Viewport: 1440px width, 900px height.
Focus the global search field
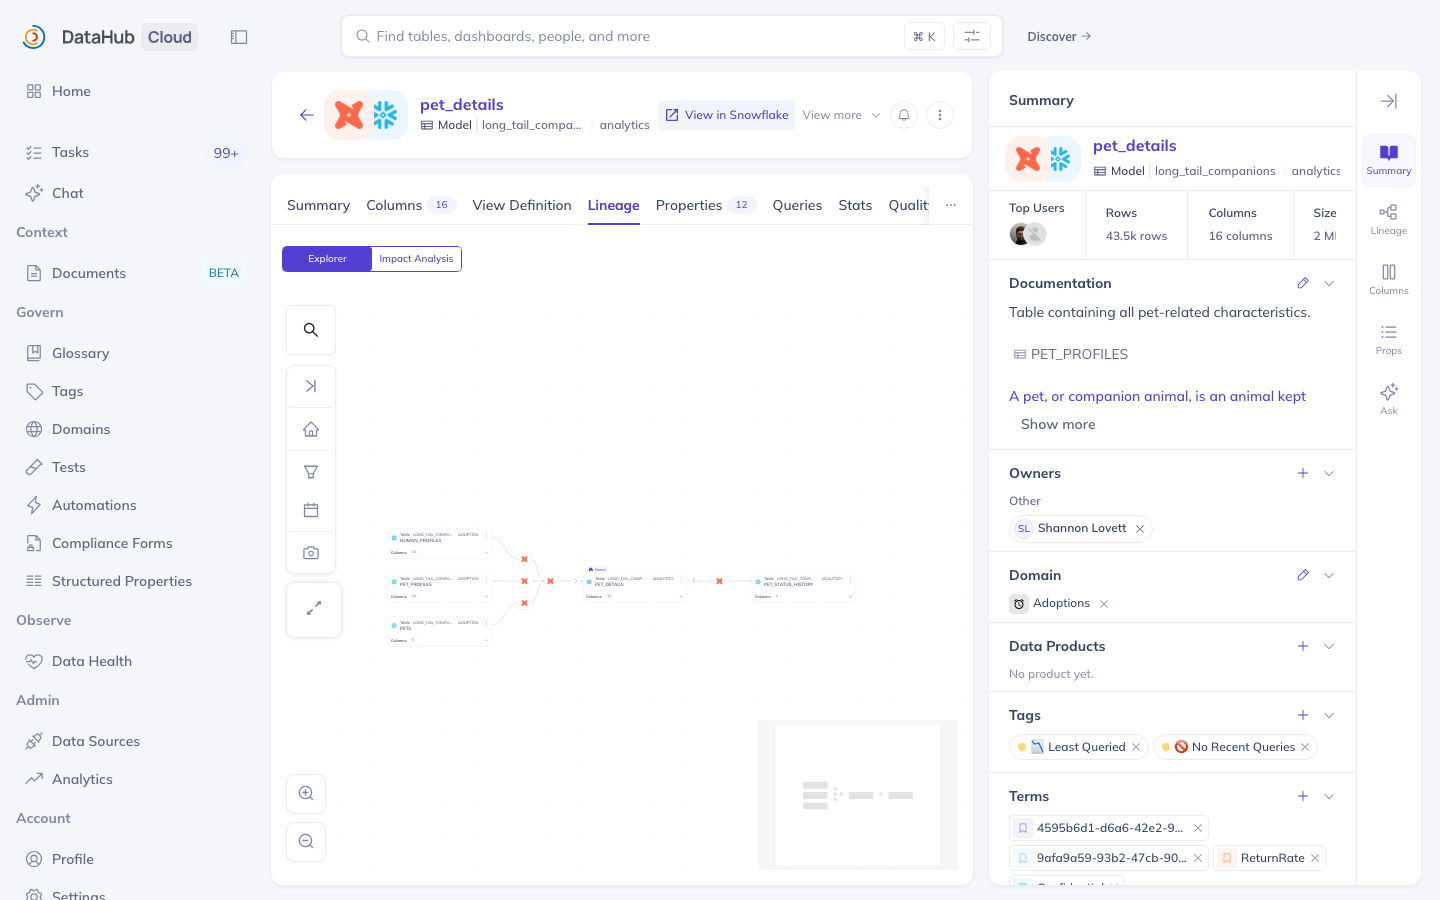coord(672,36)
